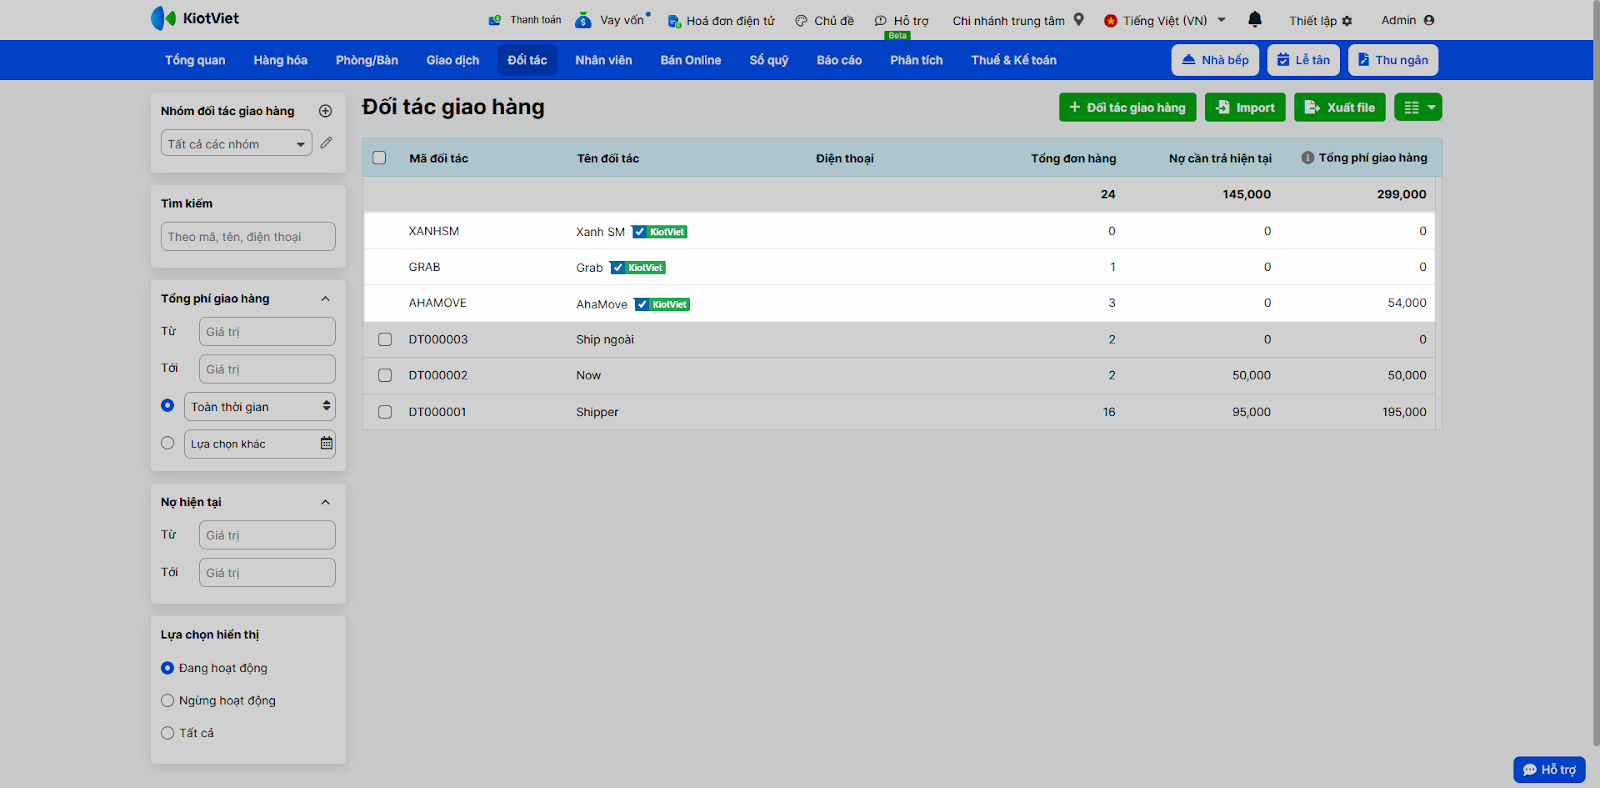Open the Thiết lập settings menu

point(1320,20)
